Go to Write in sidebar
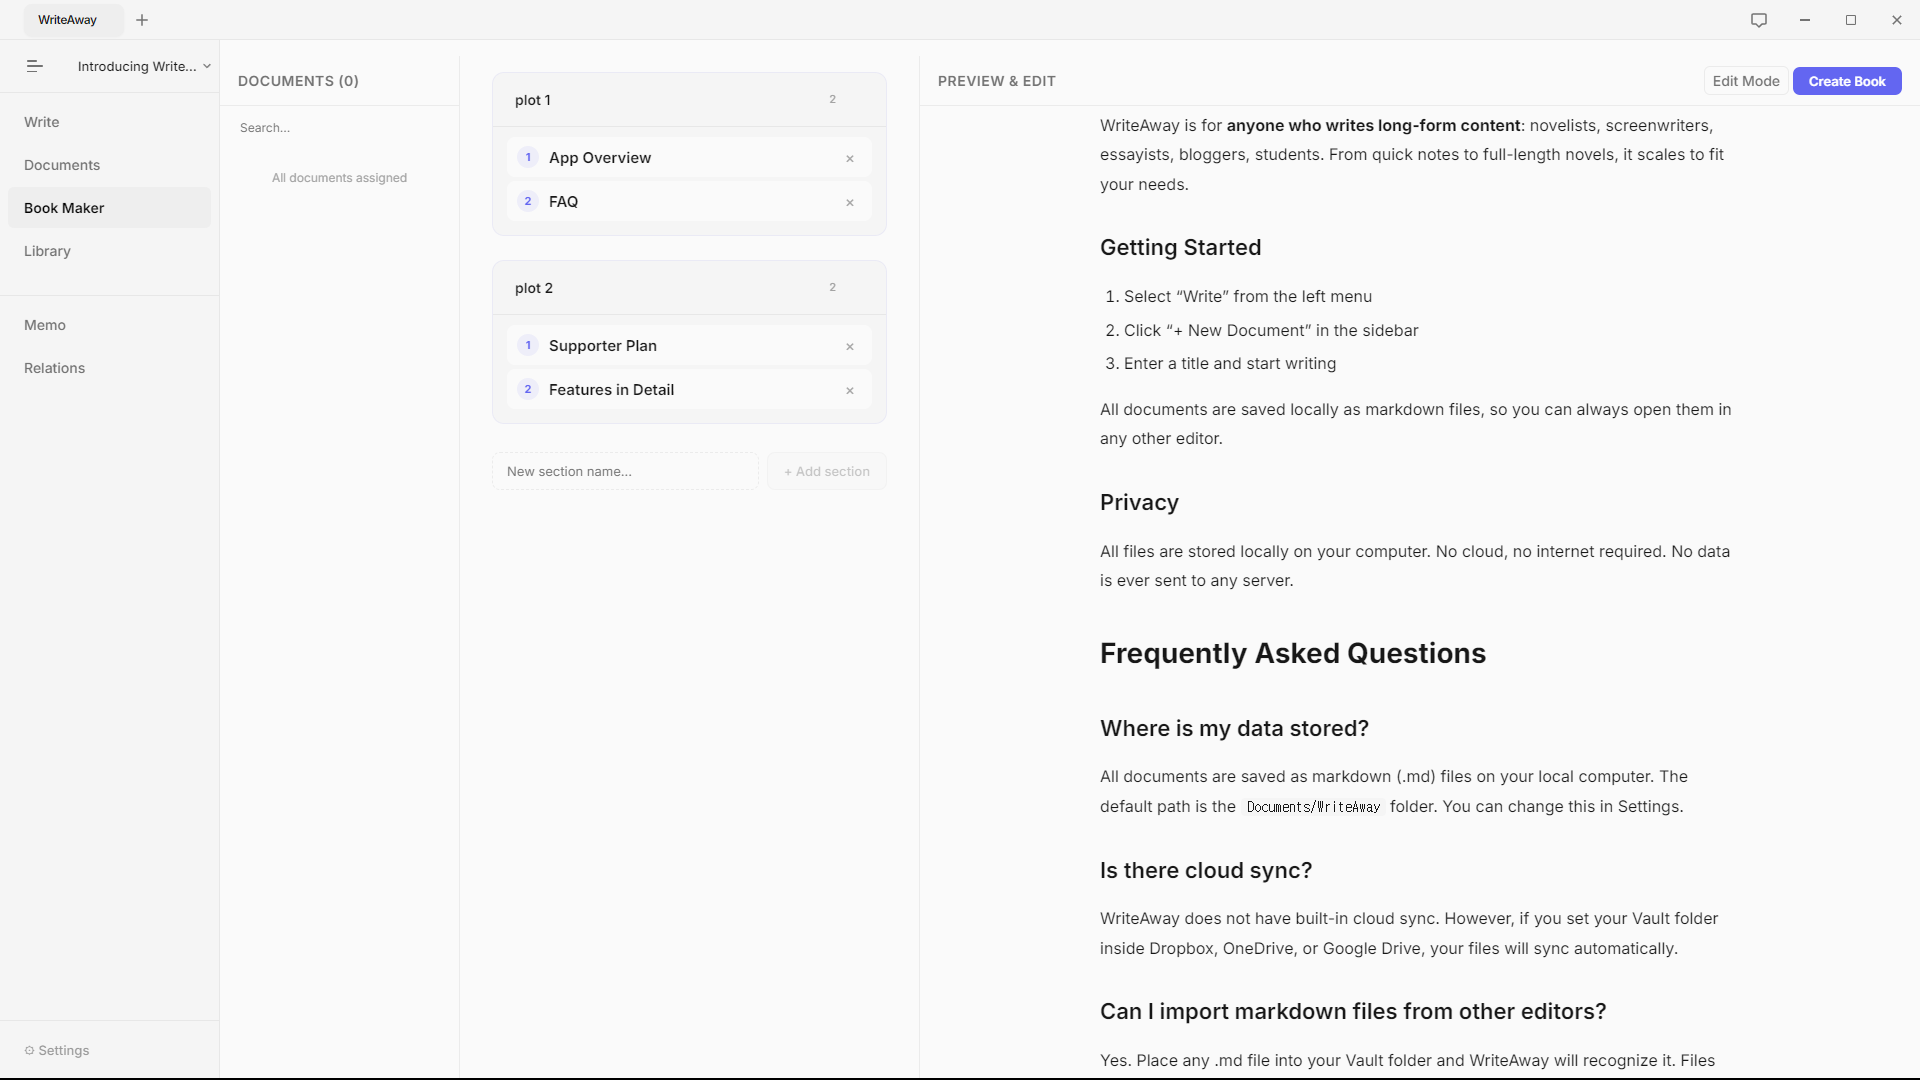Viewport: 1920px width, 1080px height. tap(42, 122)
